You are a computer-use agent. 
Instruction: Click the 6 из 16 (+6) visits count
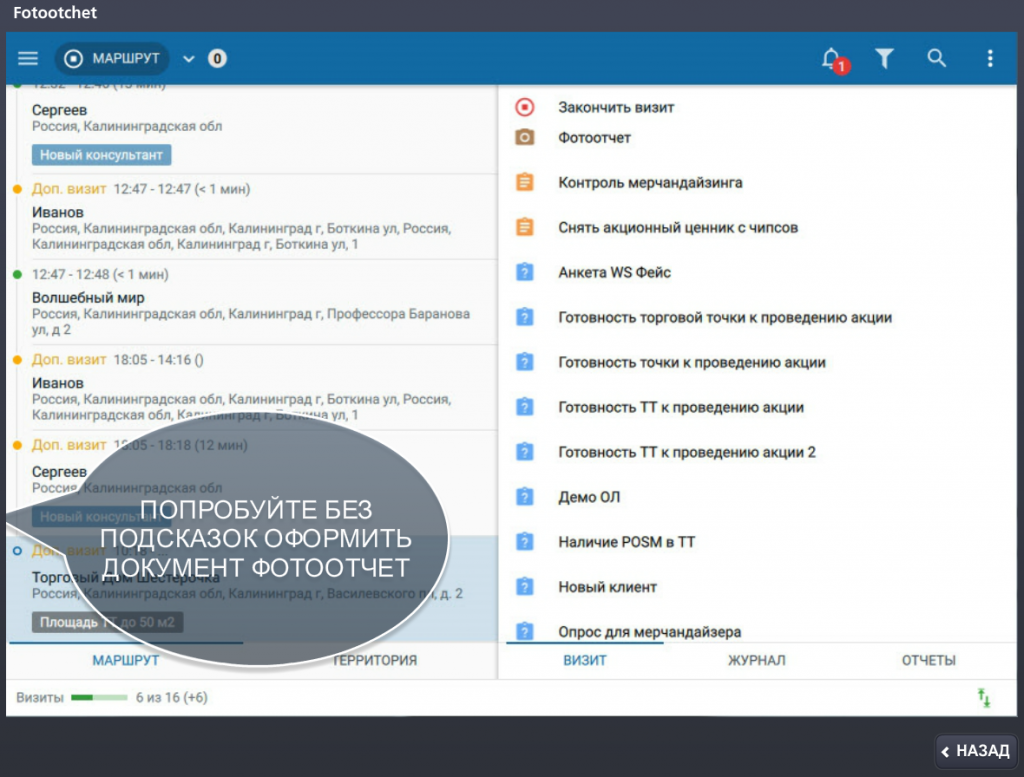click(172, 698)
